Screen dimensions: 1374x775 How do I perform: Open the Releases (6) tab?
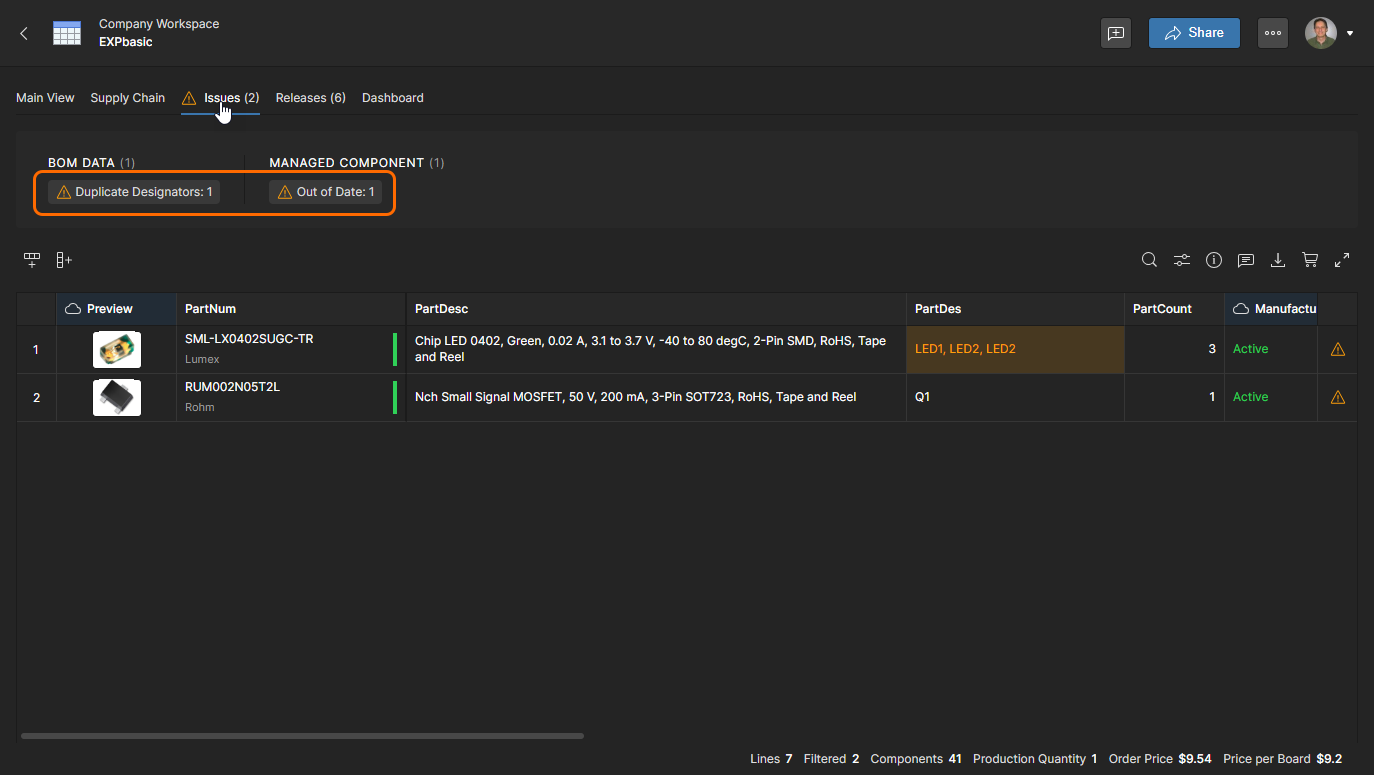310,98
